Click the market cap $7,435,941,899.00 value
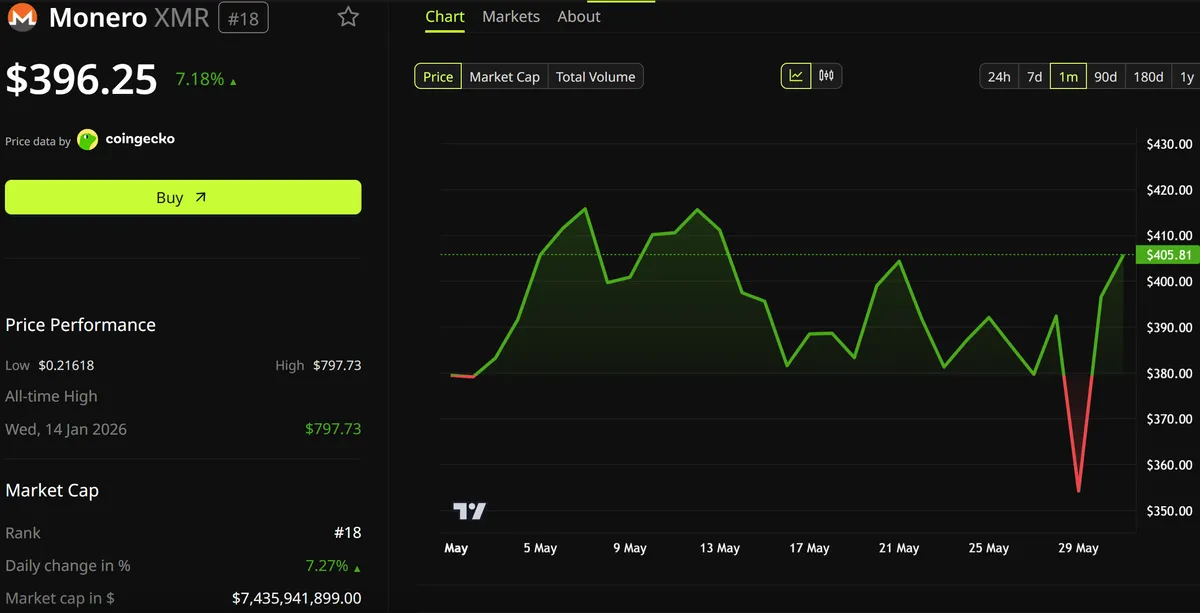The height and width of the screenshot is (613, 1200). (296, 598)
